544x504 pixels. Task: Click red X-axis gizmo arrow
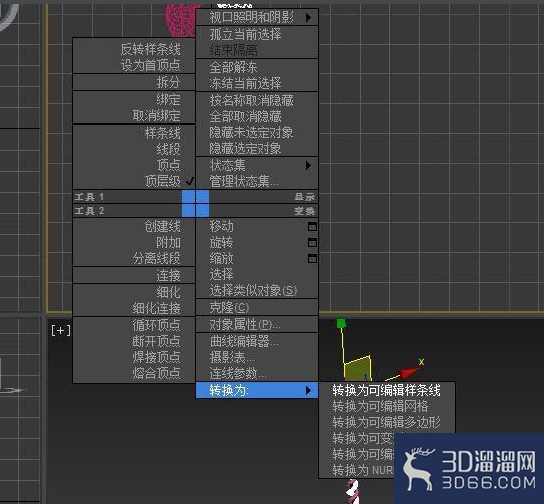click(x=409, y=373)
